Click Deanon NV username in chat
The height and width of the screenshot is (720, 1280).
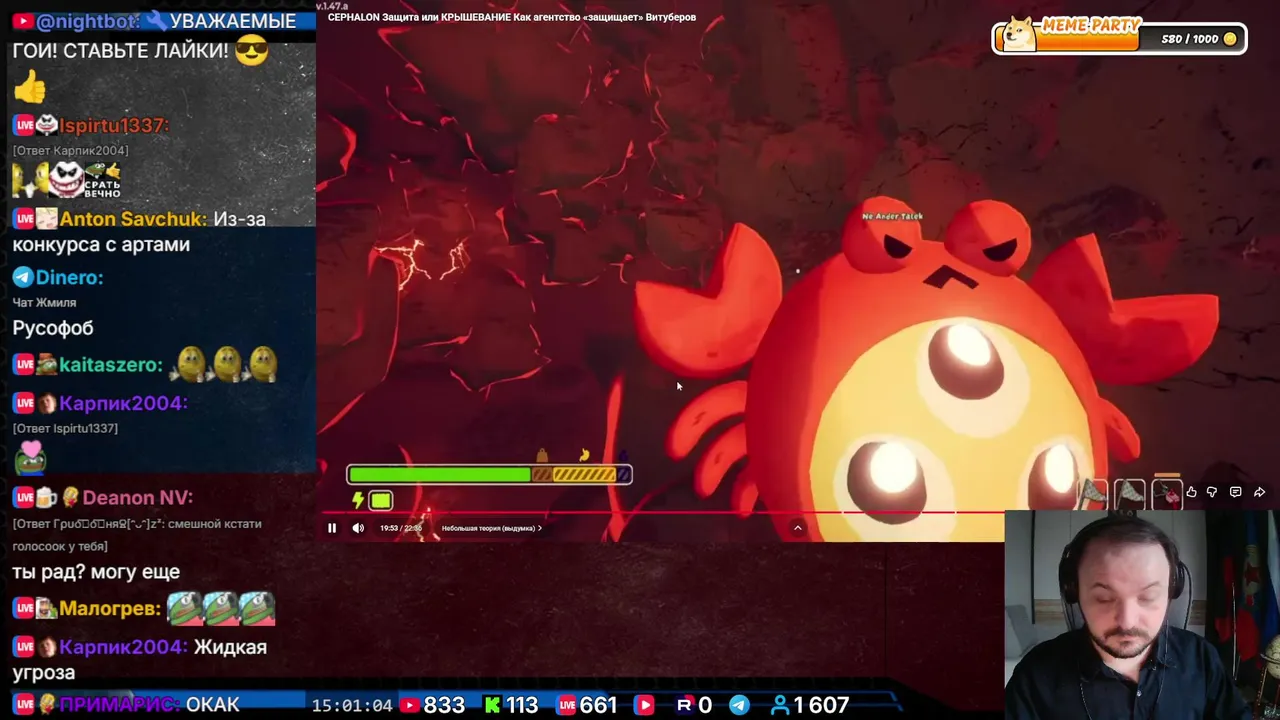[x=138, y=498]
